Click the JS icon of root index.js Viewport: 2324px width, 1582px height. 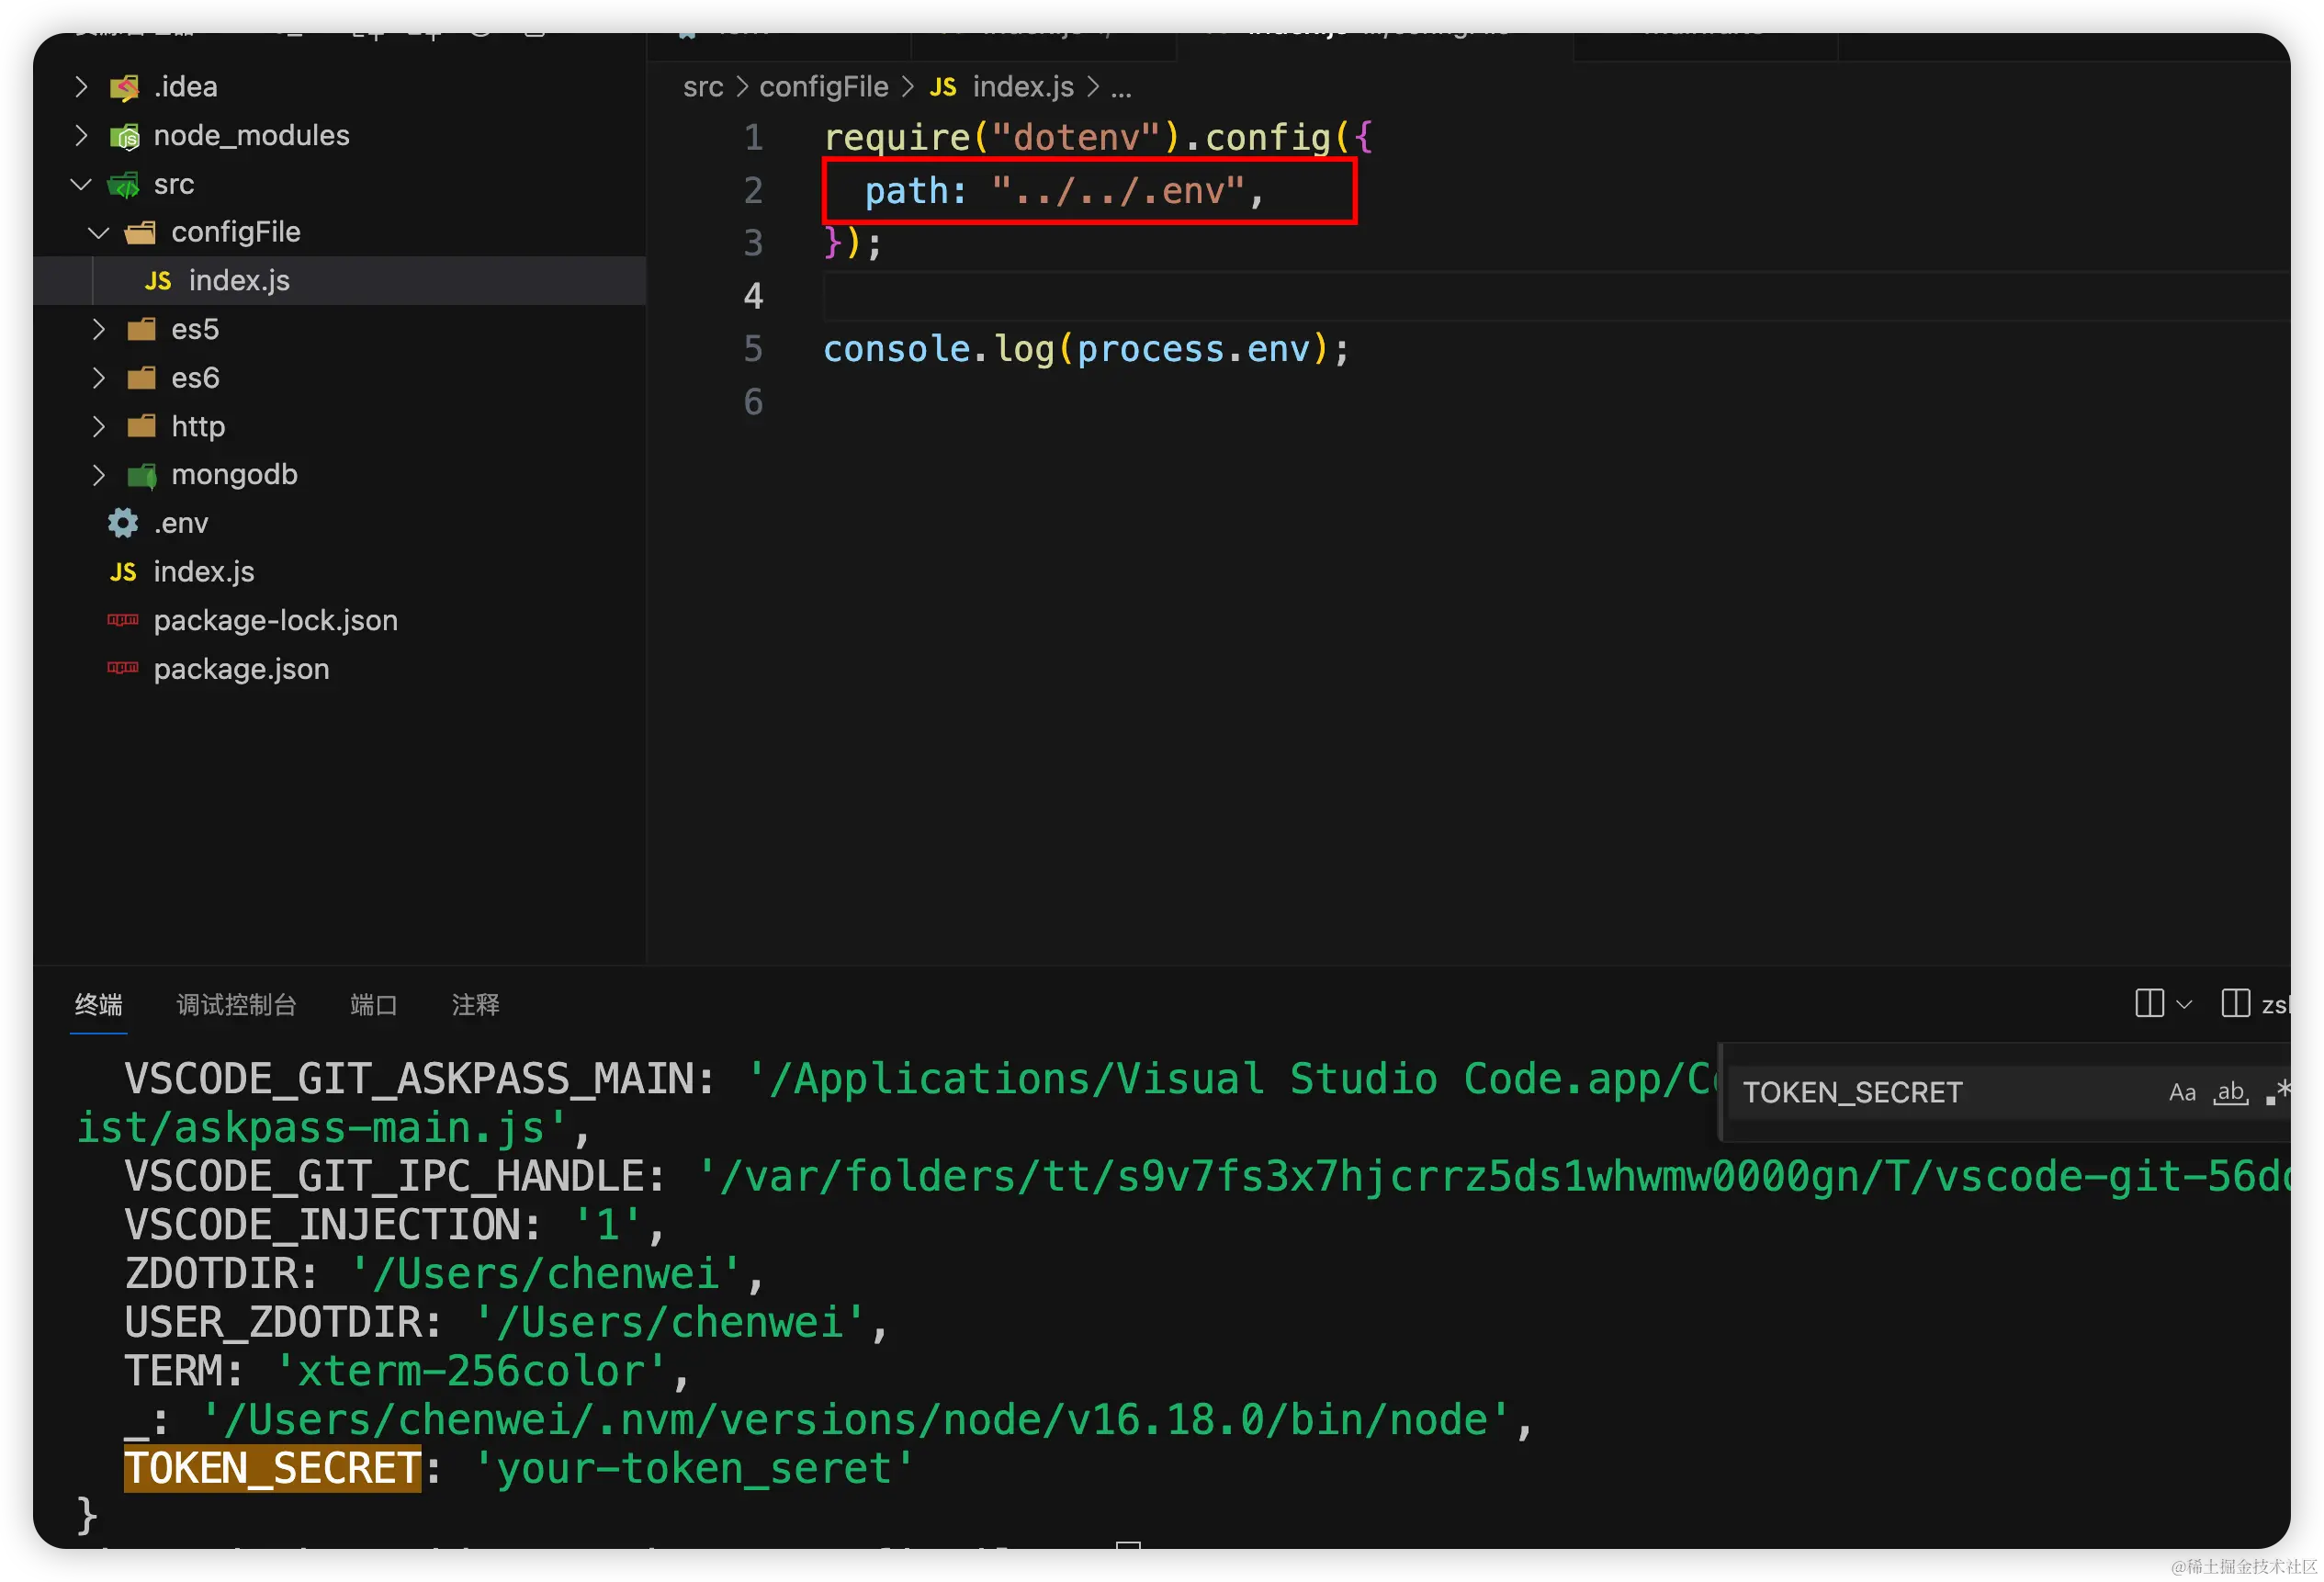pos(123,572)
